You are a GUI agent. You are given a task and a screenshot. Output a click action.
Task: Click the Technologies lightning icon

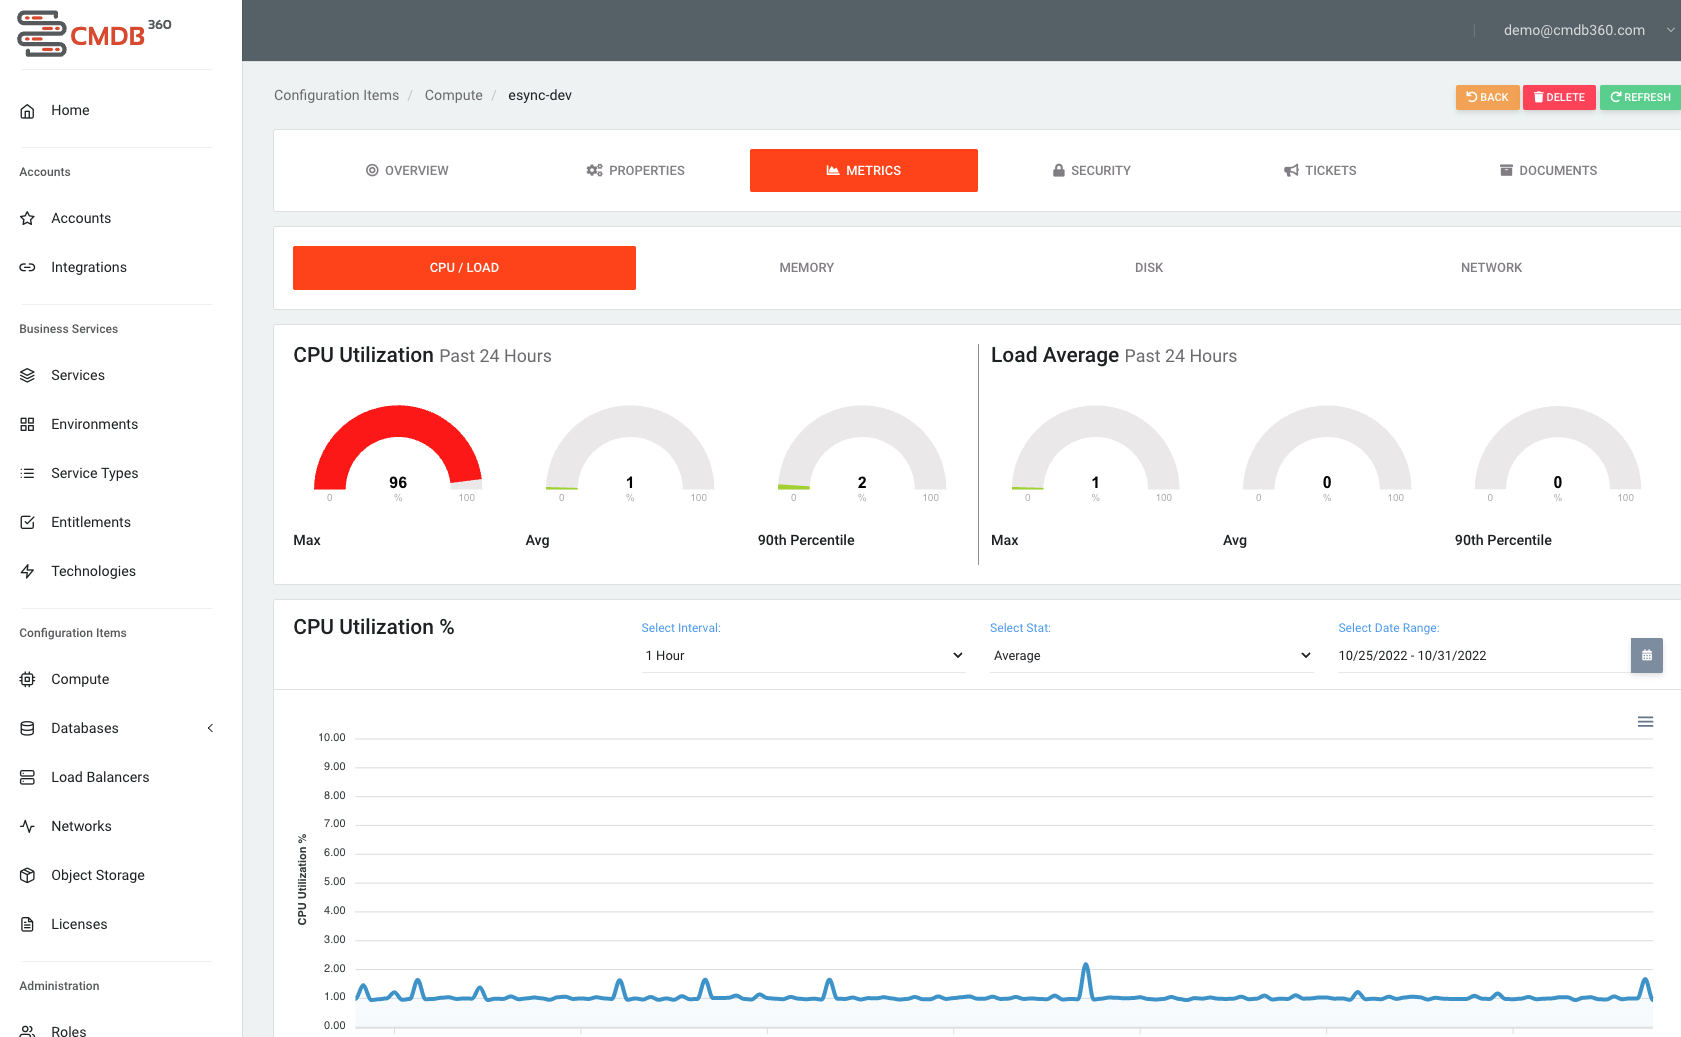click(28, 571)
